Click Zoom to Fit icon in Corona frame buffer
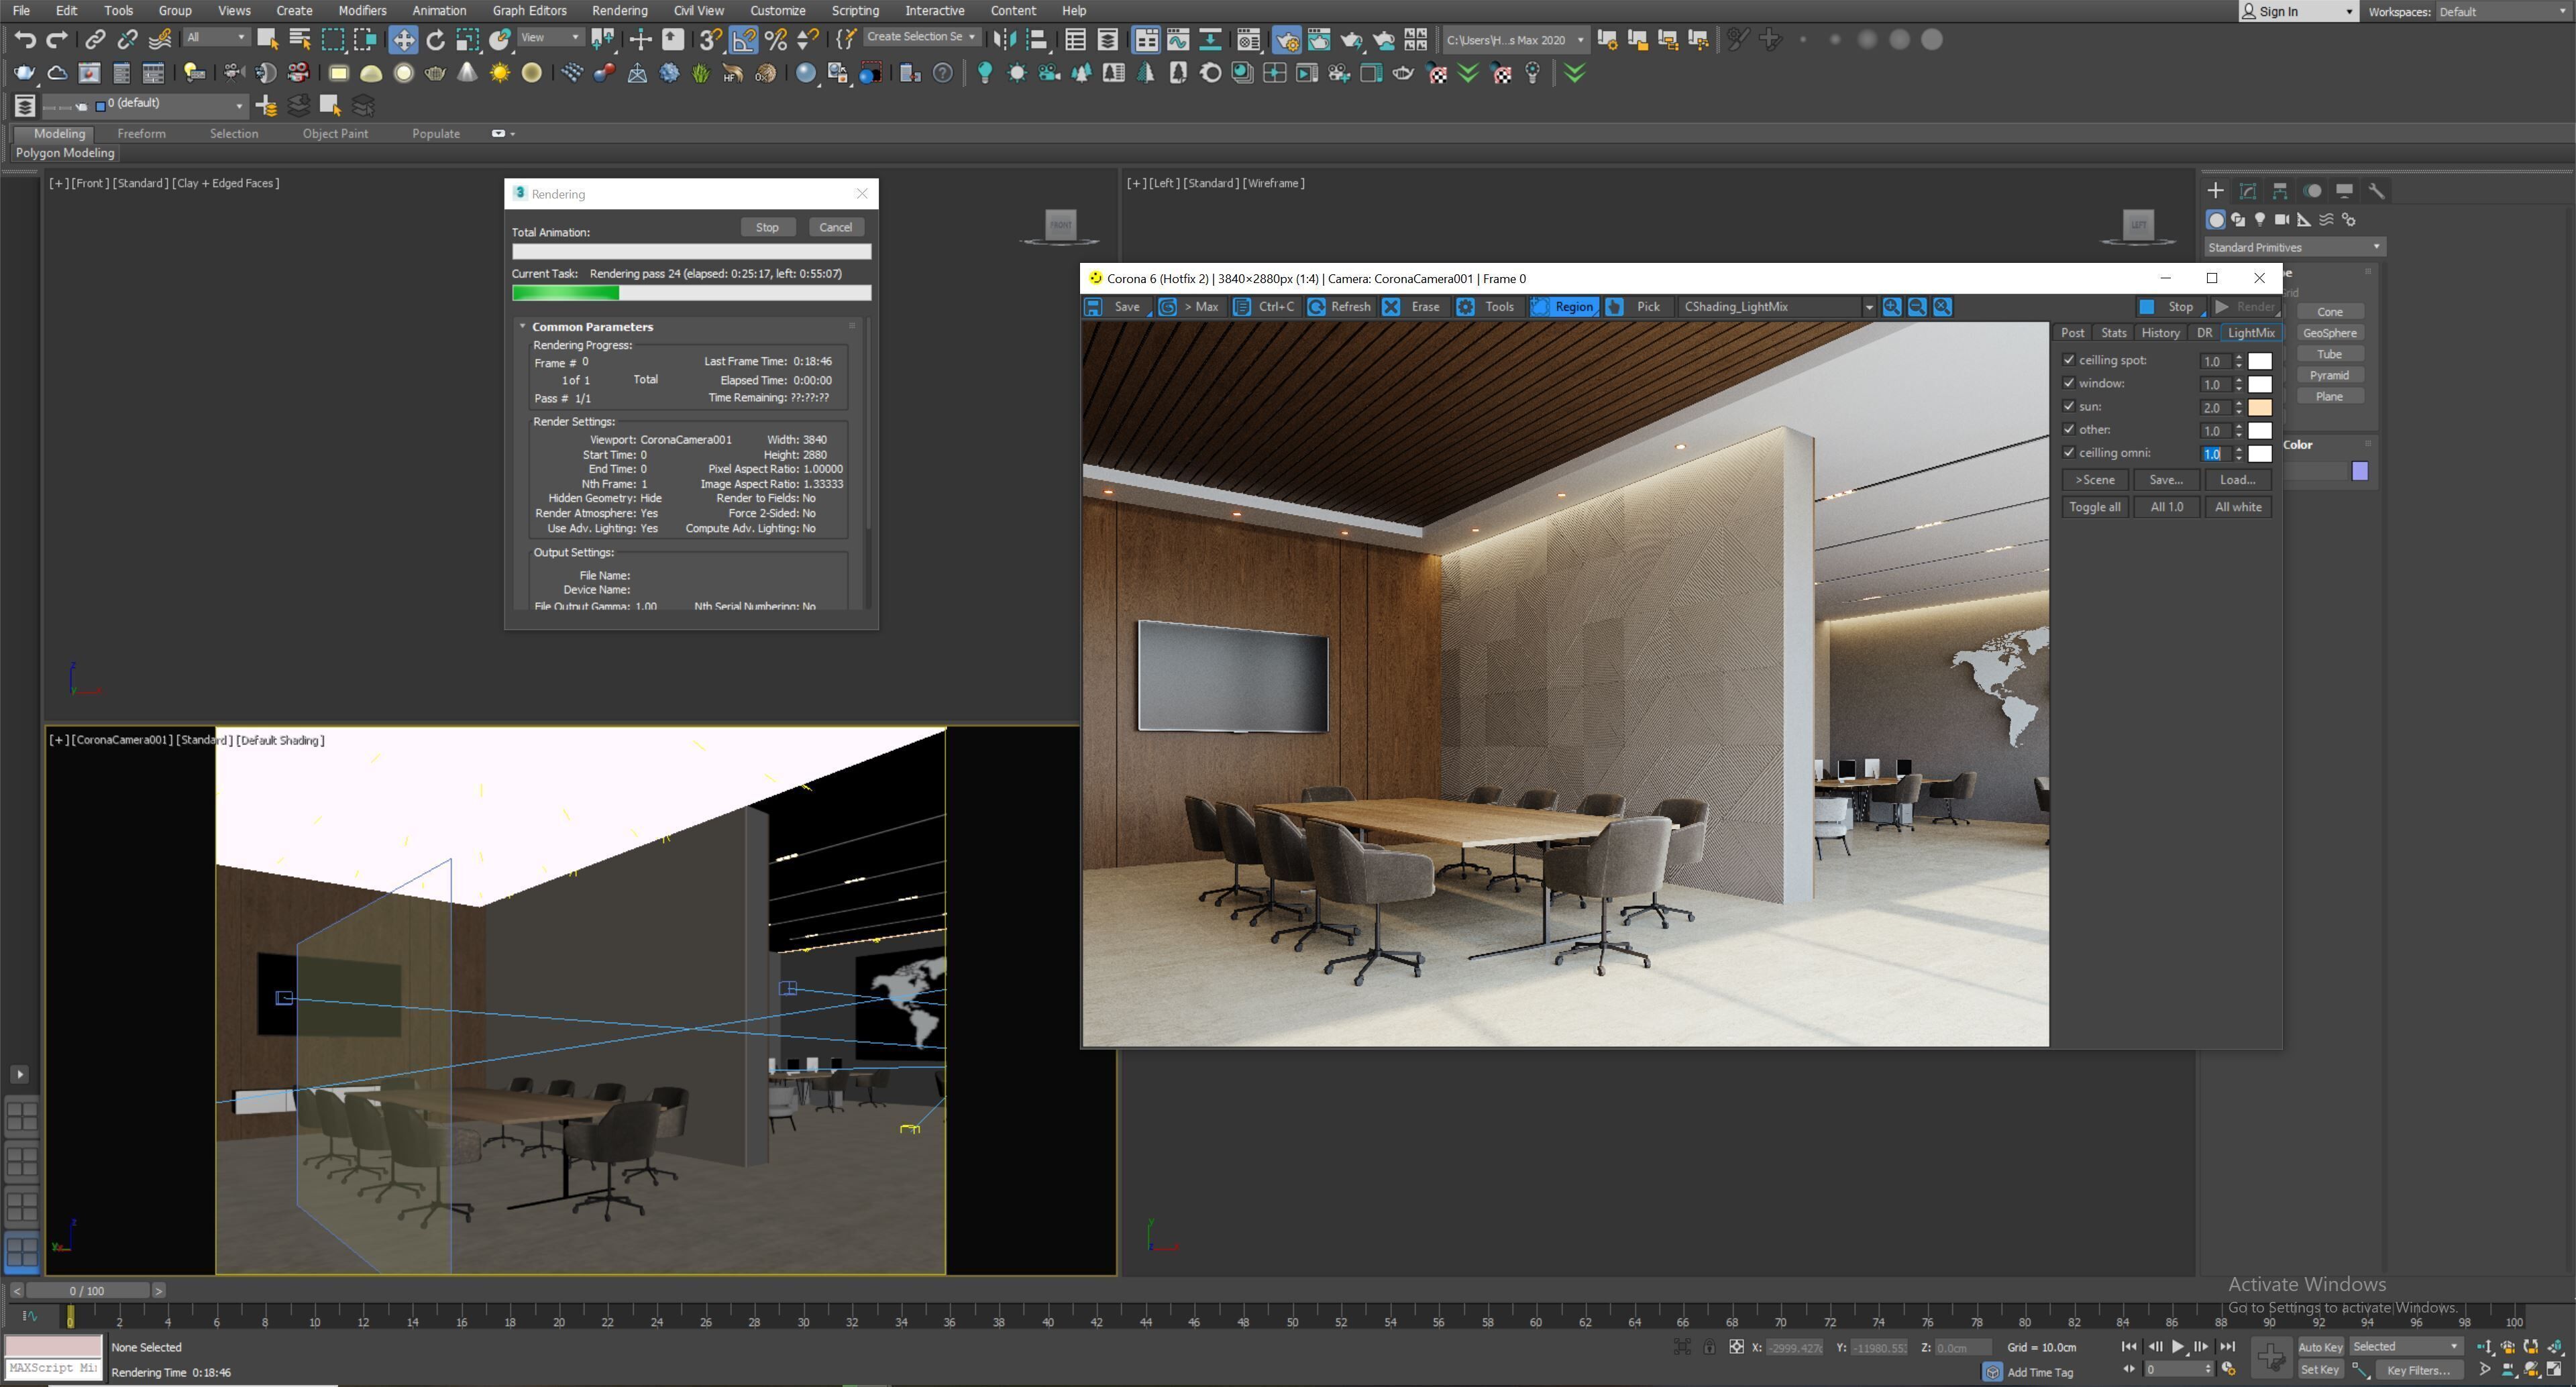The height and width of the screenshot is (1387, 2576). pyautogui.click(x=1942, y=307)
